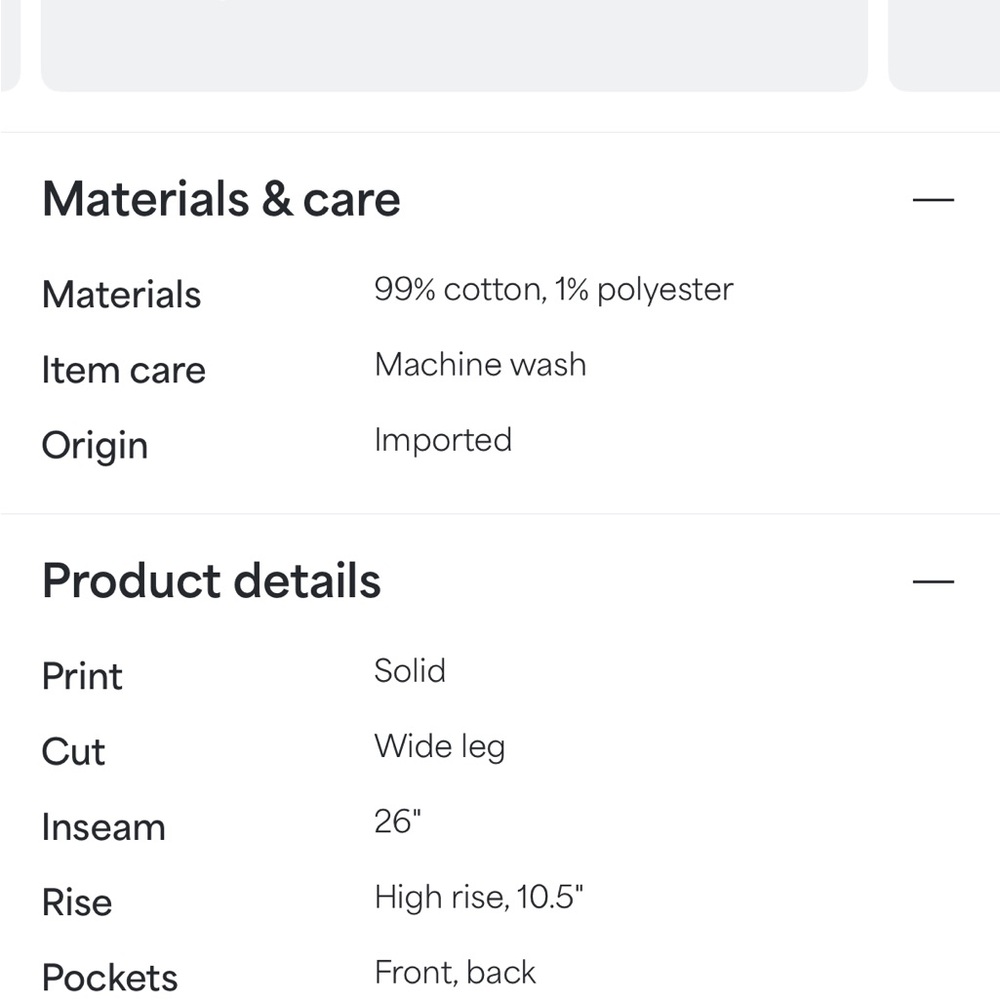1000x1000 pixels.
Task: Click the 26" inseam value
Action: point(397,821)
